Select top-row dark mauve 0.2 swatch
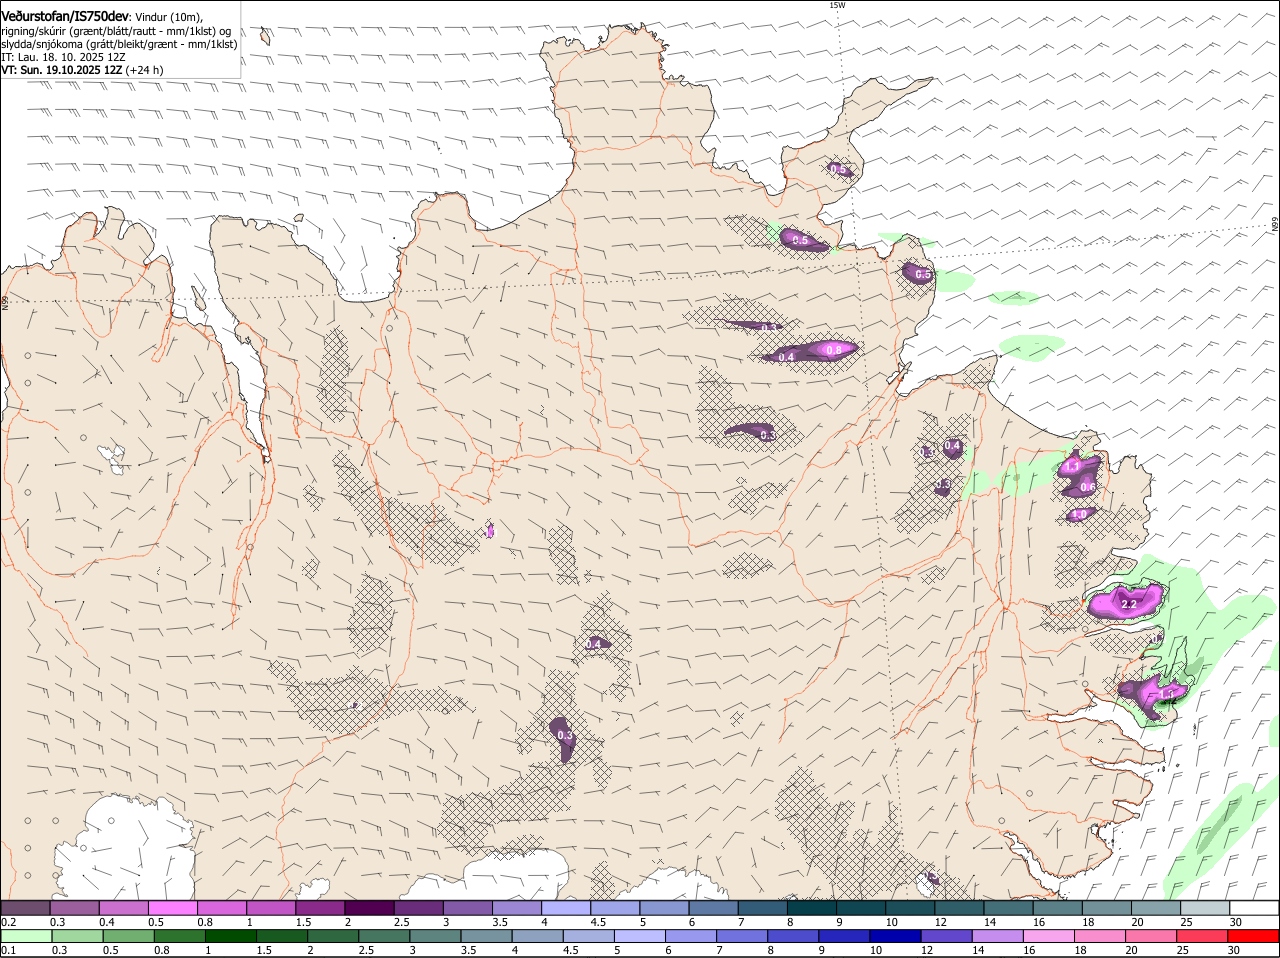The width and height of the screenshot is (1280, 958). 25,908
